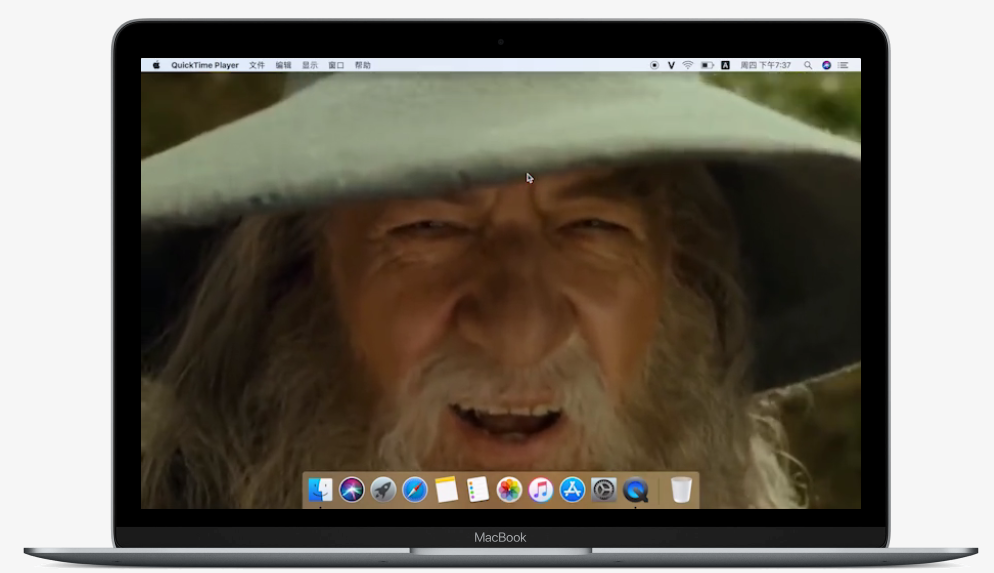The width and height of the screenshot is (994, 573).
Task: Open the Notification Center list icon
Action: (843, 65)
